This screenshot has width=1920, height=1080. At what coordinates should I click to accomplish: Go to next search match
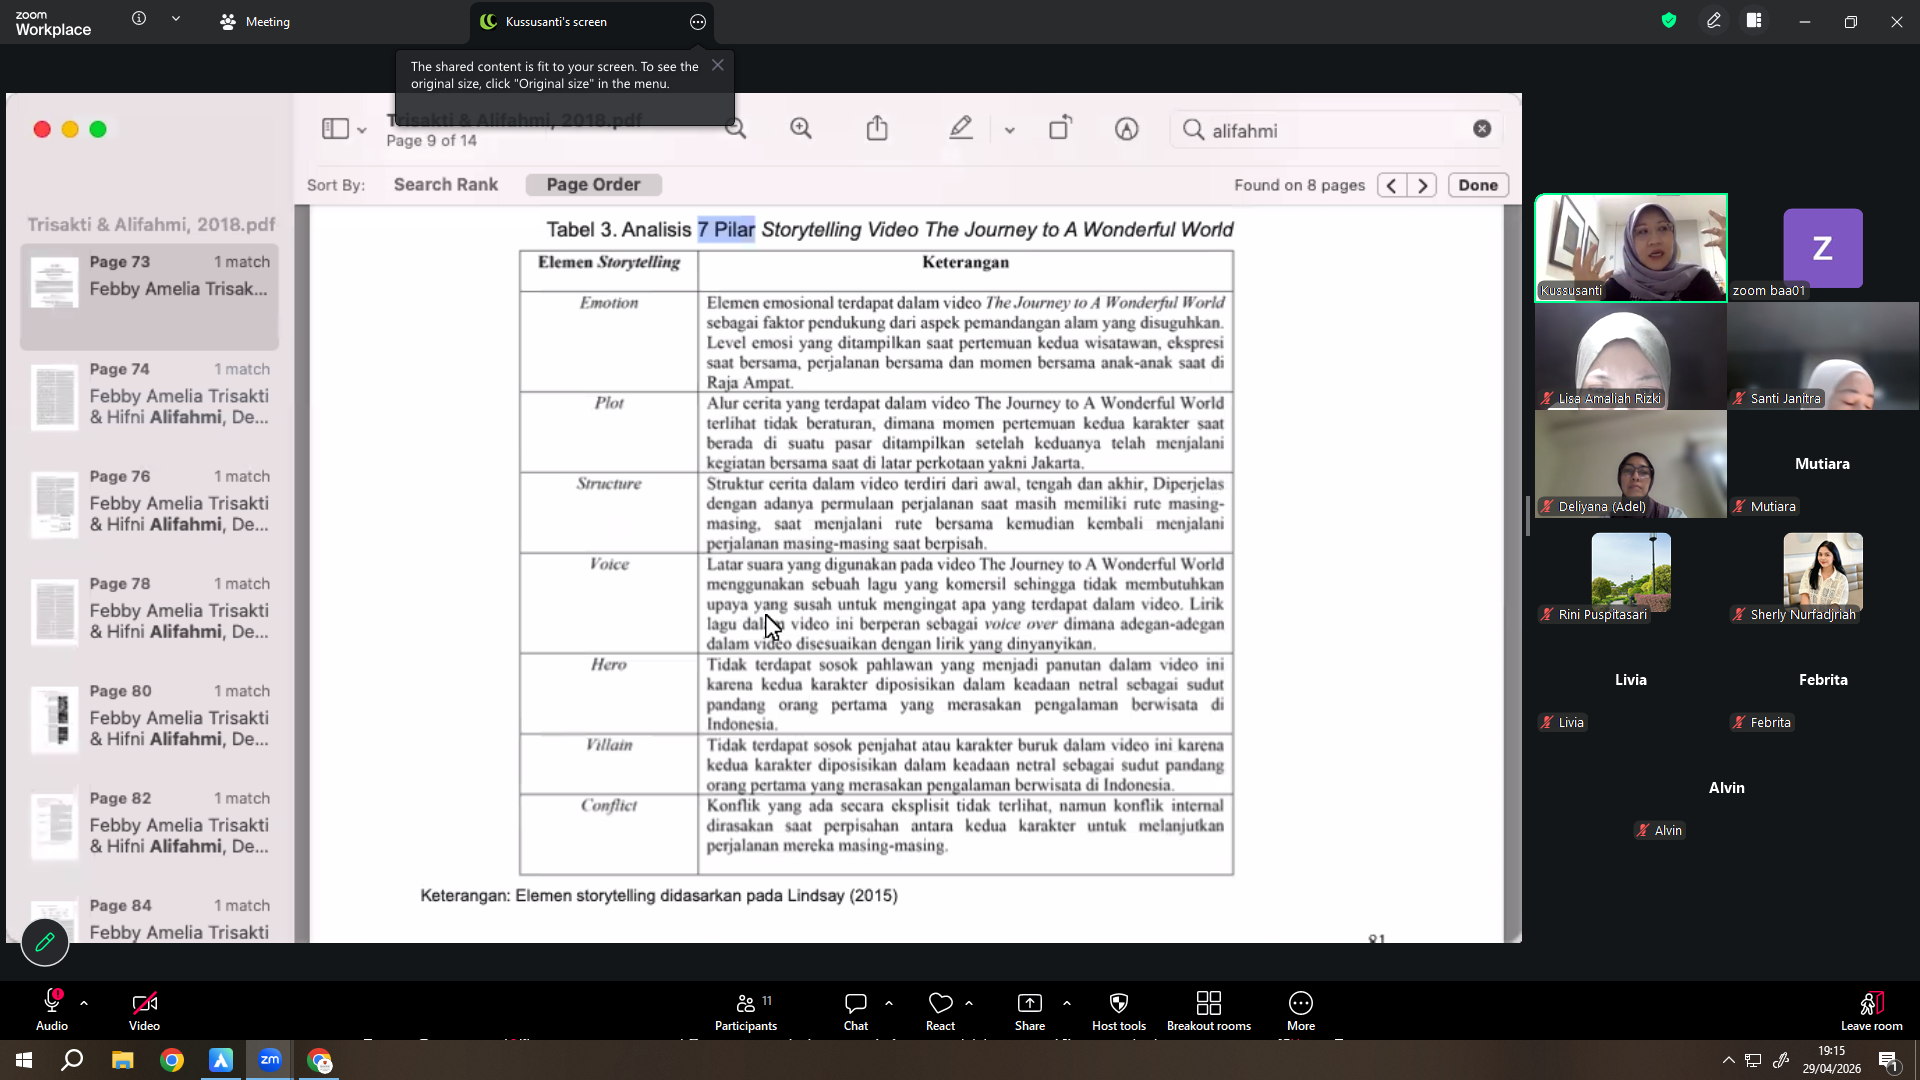[1422, 186]
